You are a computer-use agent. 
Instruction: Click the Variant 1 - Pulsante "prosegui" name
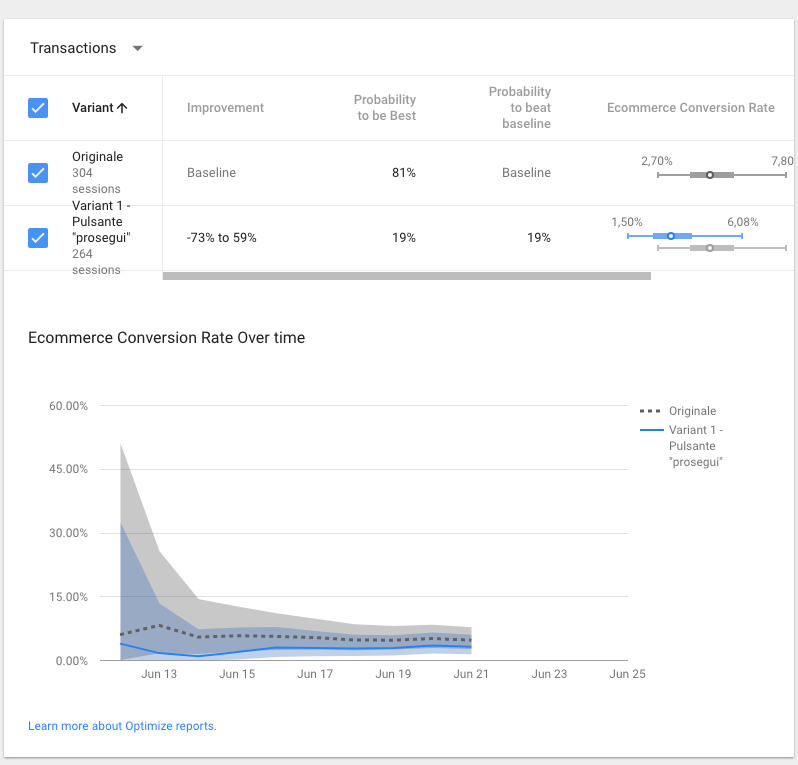coord(101,221)
